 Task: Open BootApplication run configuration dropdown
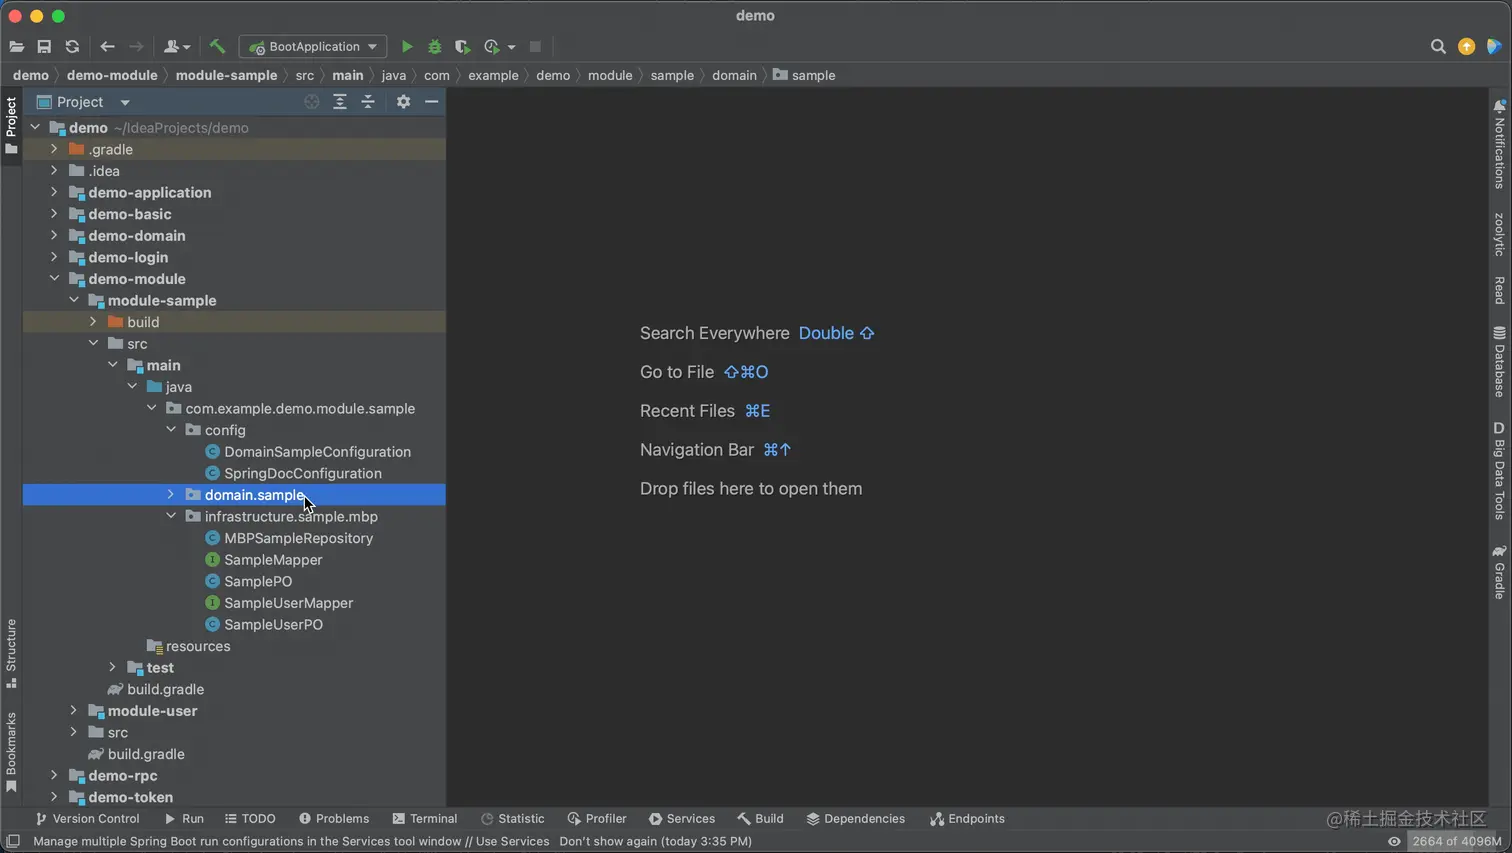pyautogui.click(x=313, y=47)
